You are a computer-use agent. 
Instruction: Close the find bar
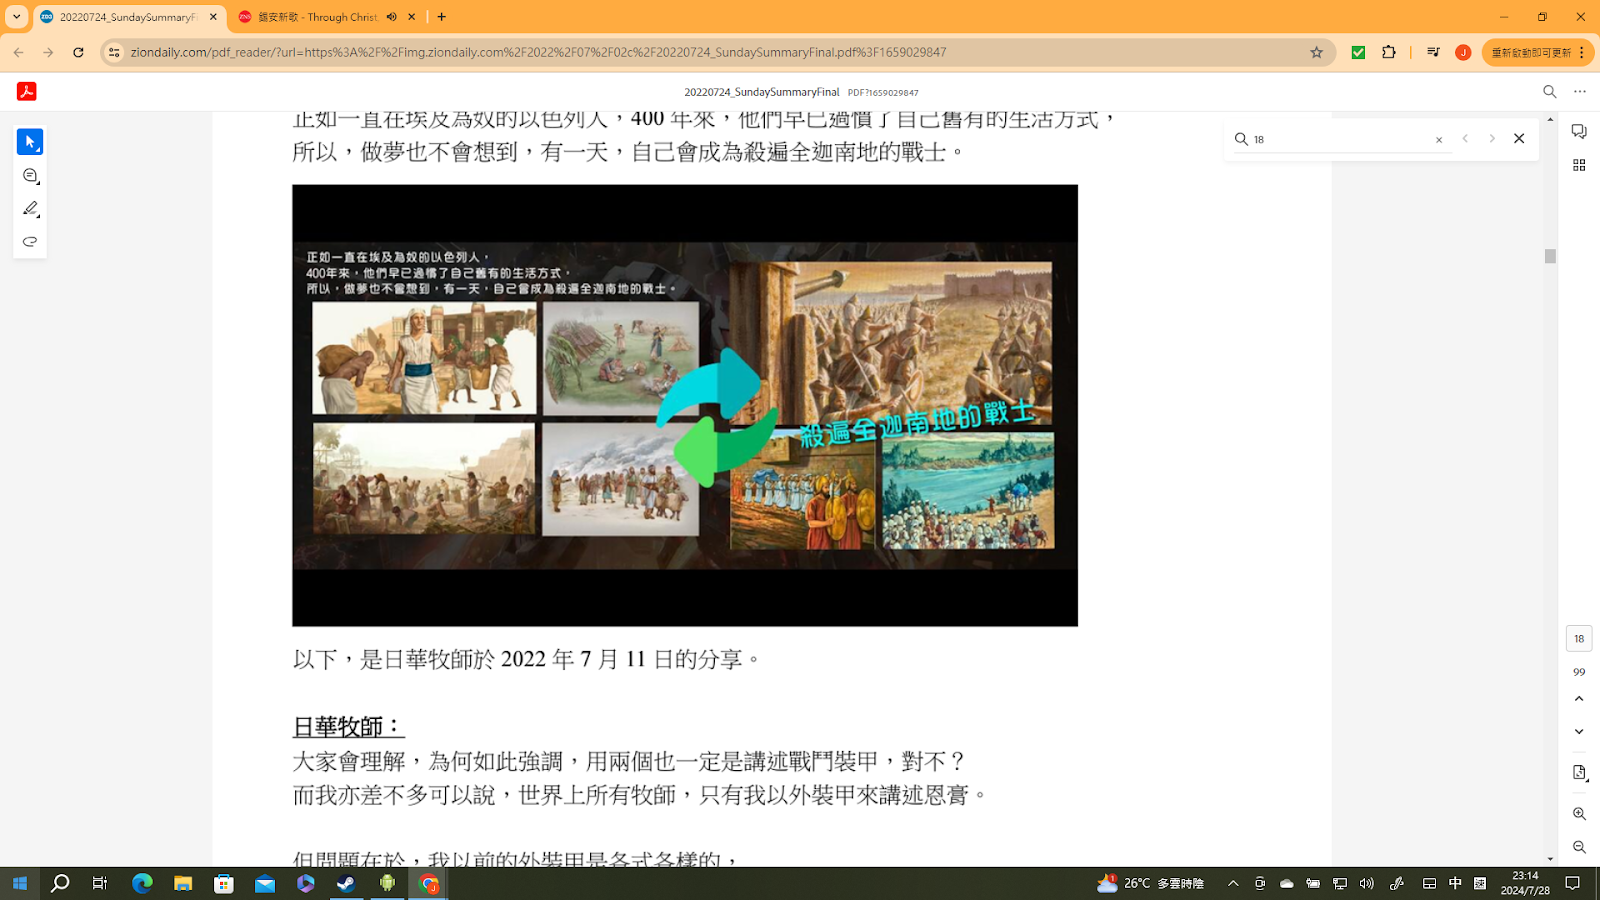pyautogui.click(x=1519, y=139)
